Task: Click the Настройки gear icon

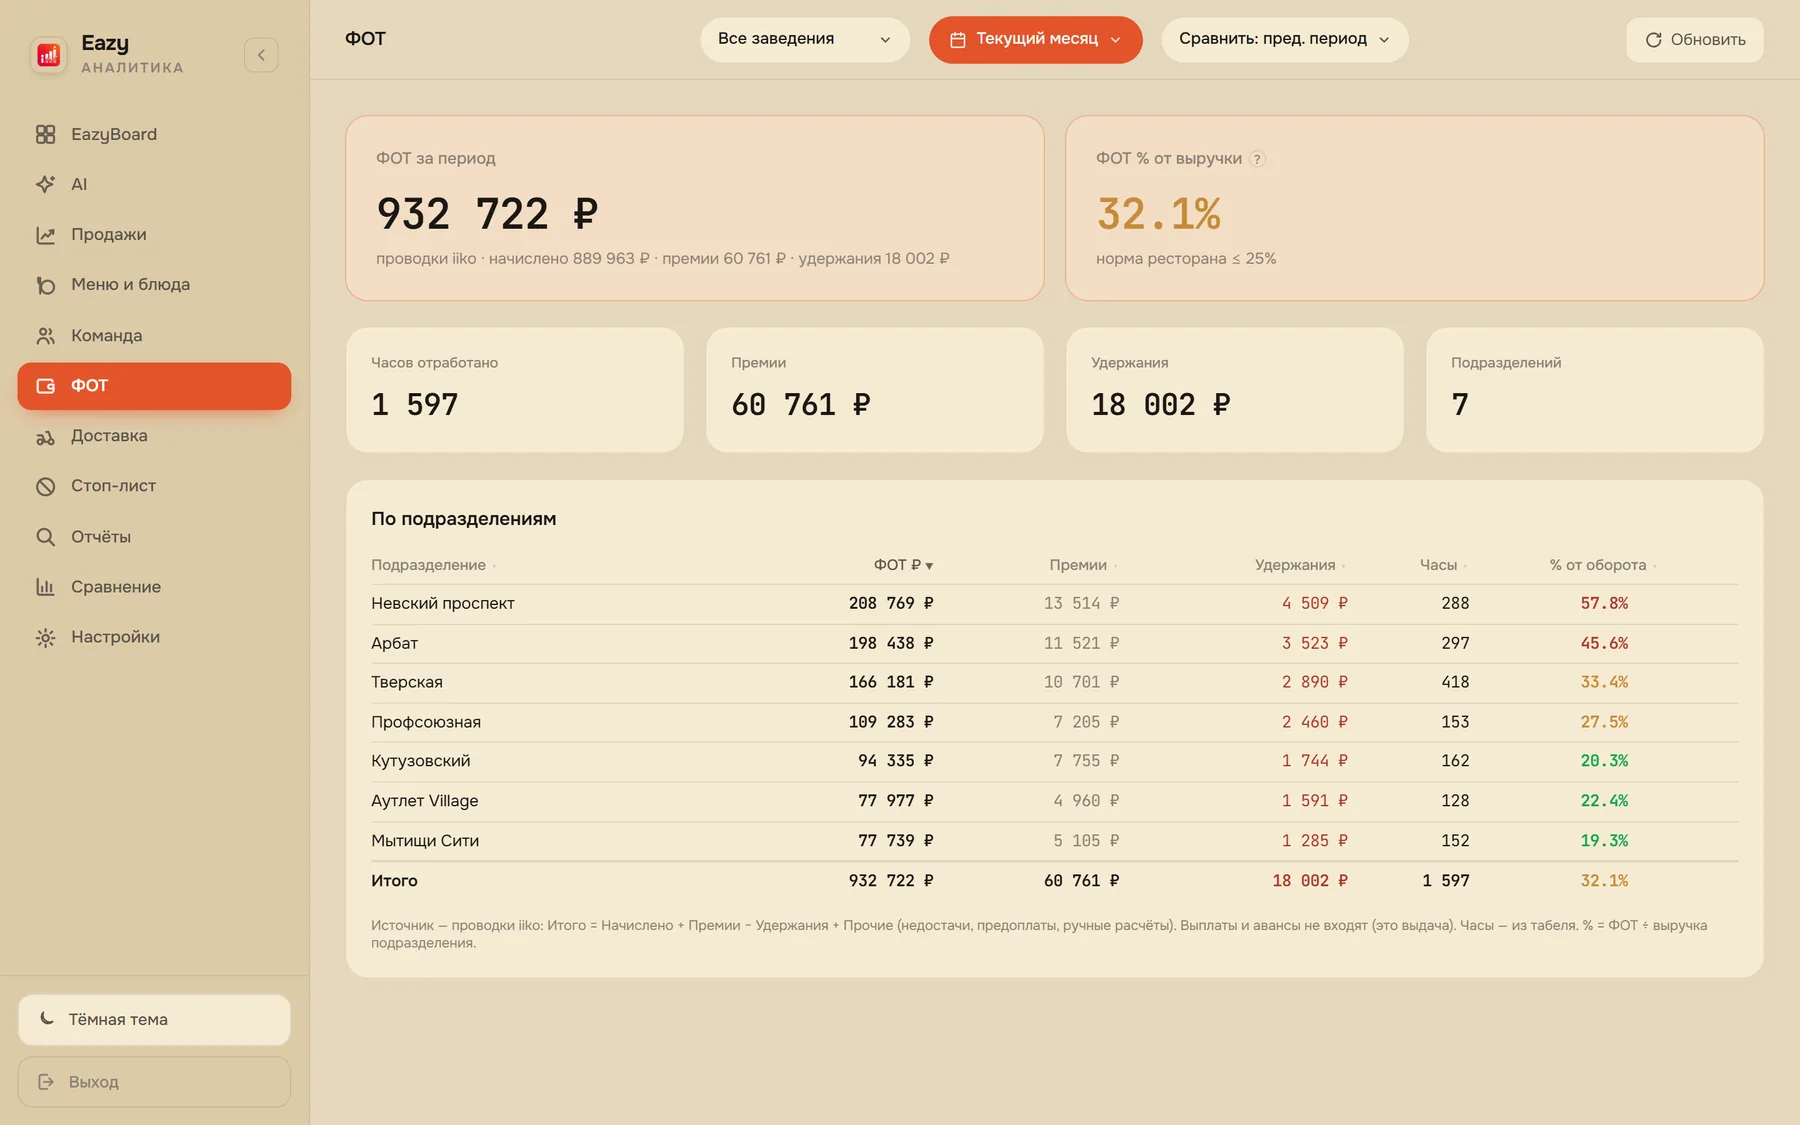Action: 45,638
